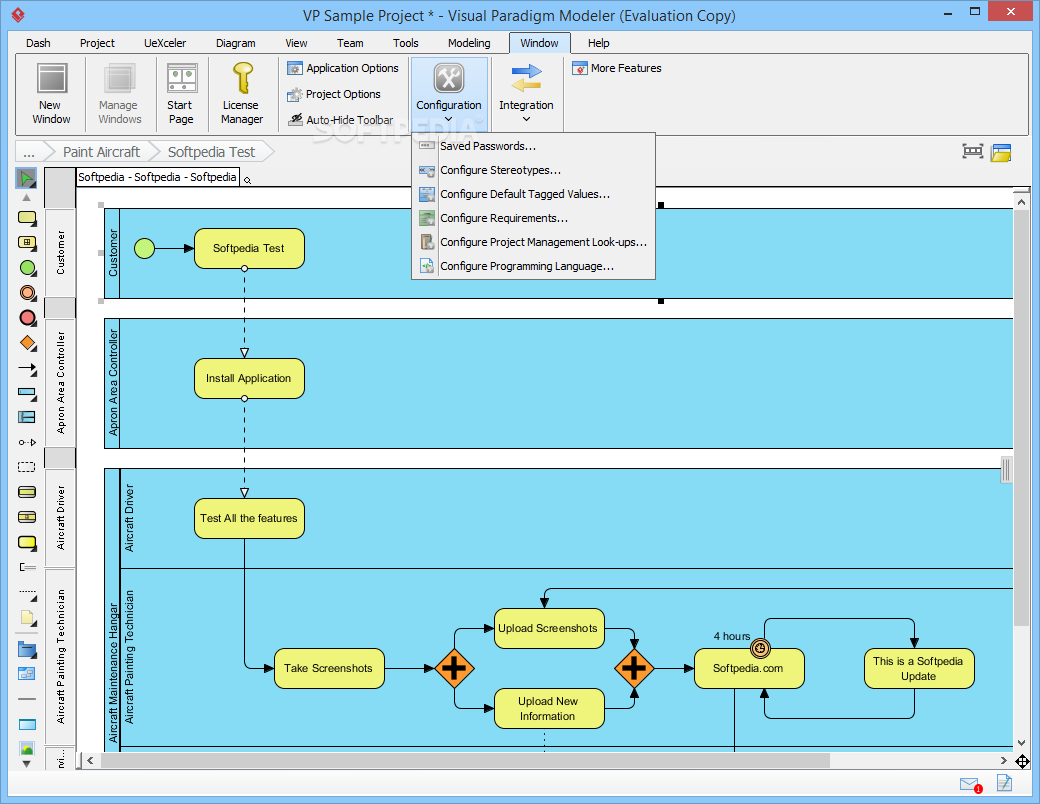Click the diagram name field Softpedia - Softpedia
1040x804 pixels.
[157, 177]
